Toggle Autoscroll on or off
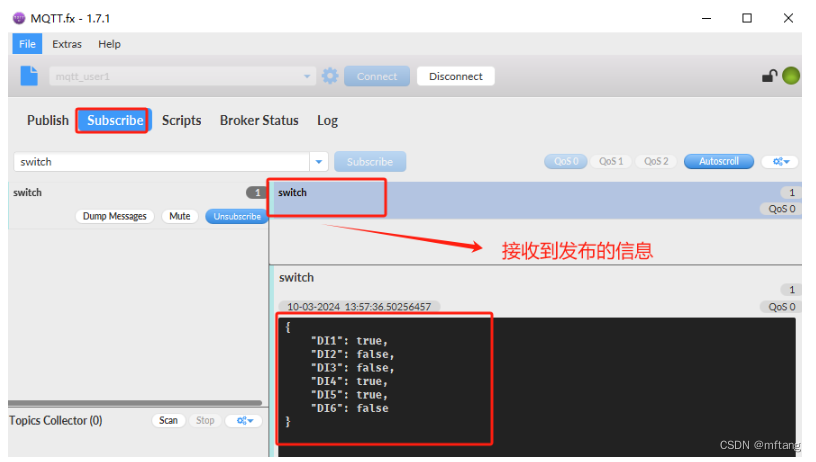The width and height of the screenshot is (816, 462). point(719,161)
